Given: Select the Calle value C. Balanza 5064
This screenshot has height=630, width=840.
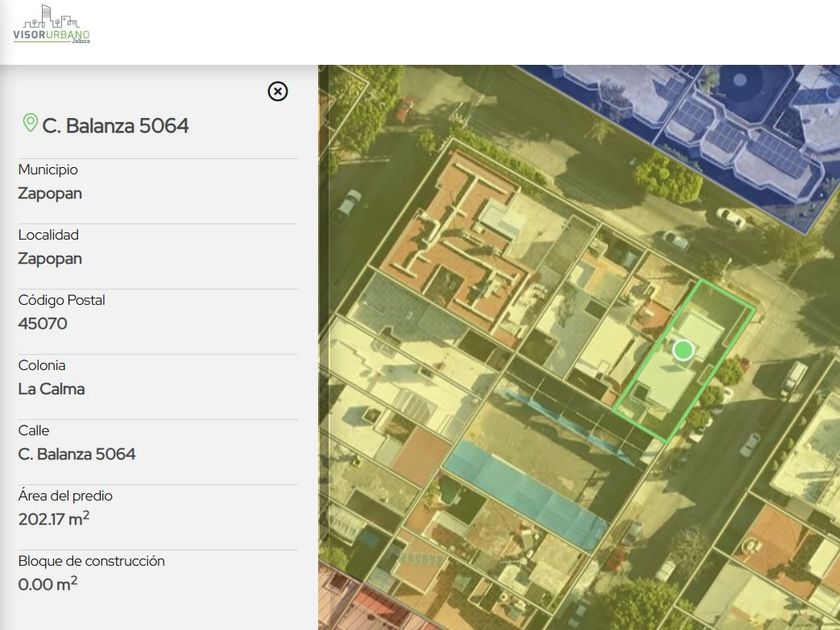Looking at the screenshot, I should (77, 454).
